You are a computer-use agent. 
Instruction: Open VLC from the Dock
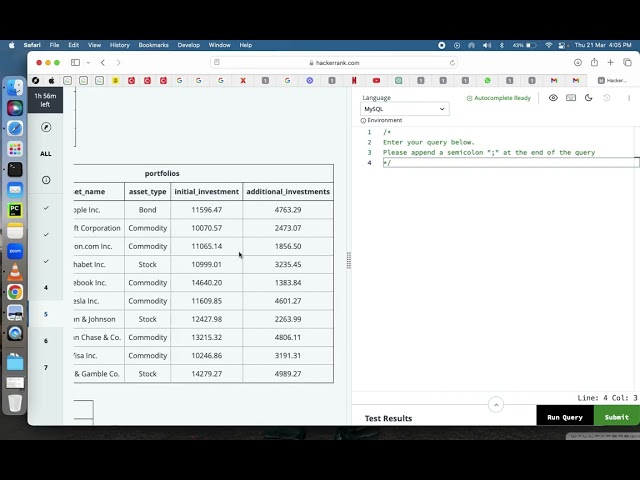[x=15, y=271]
